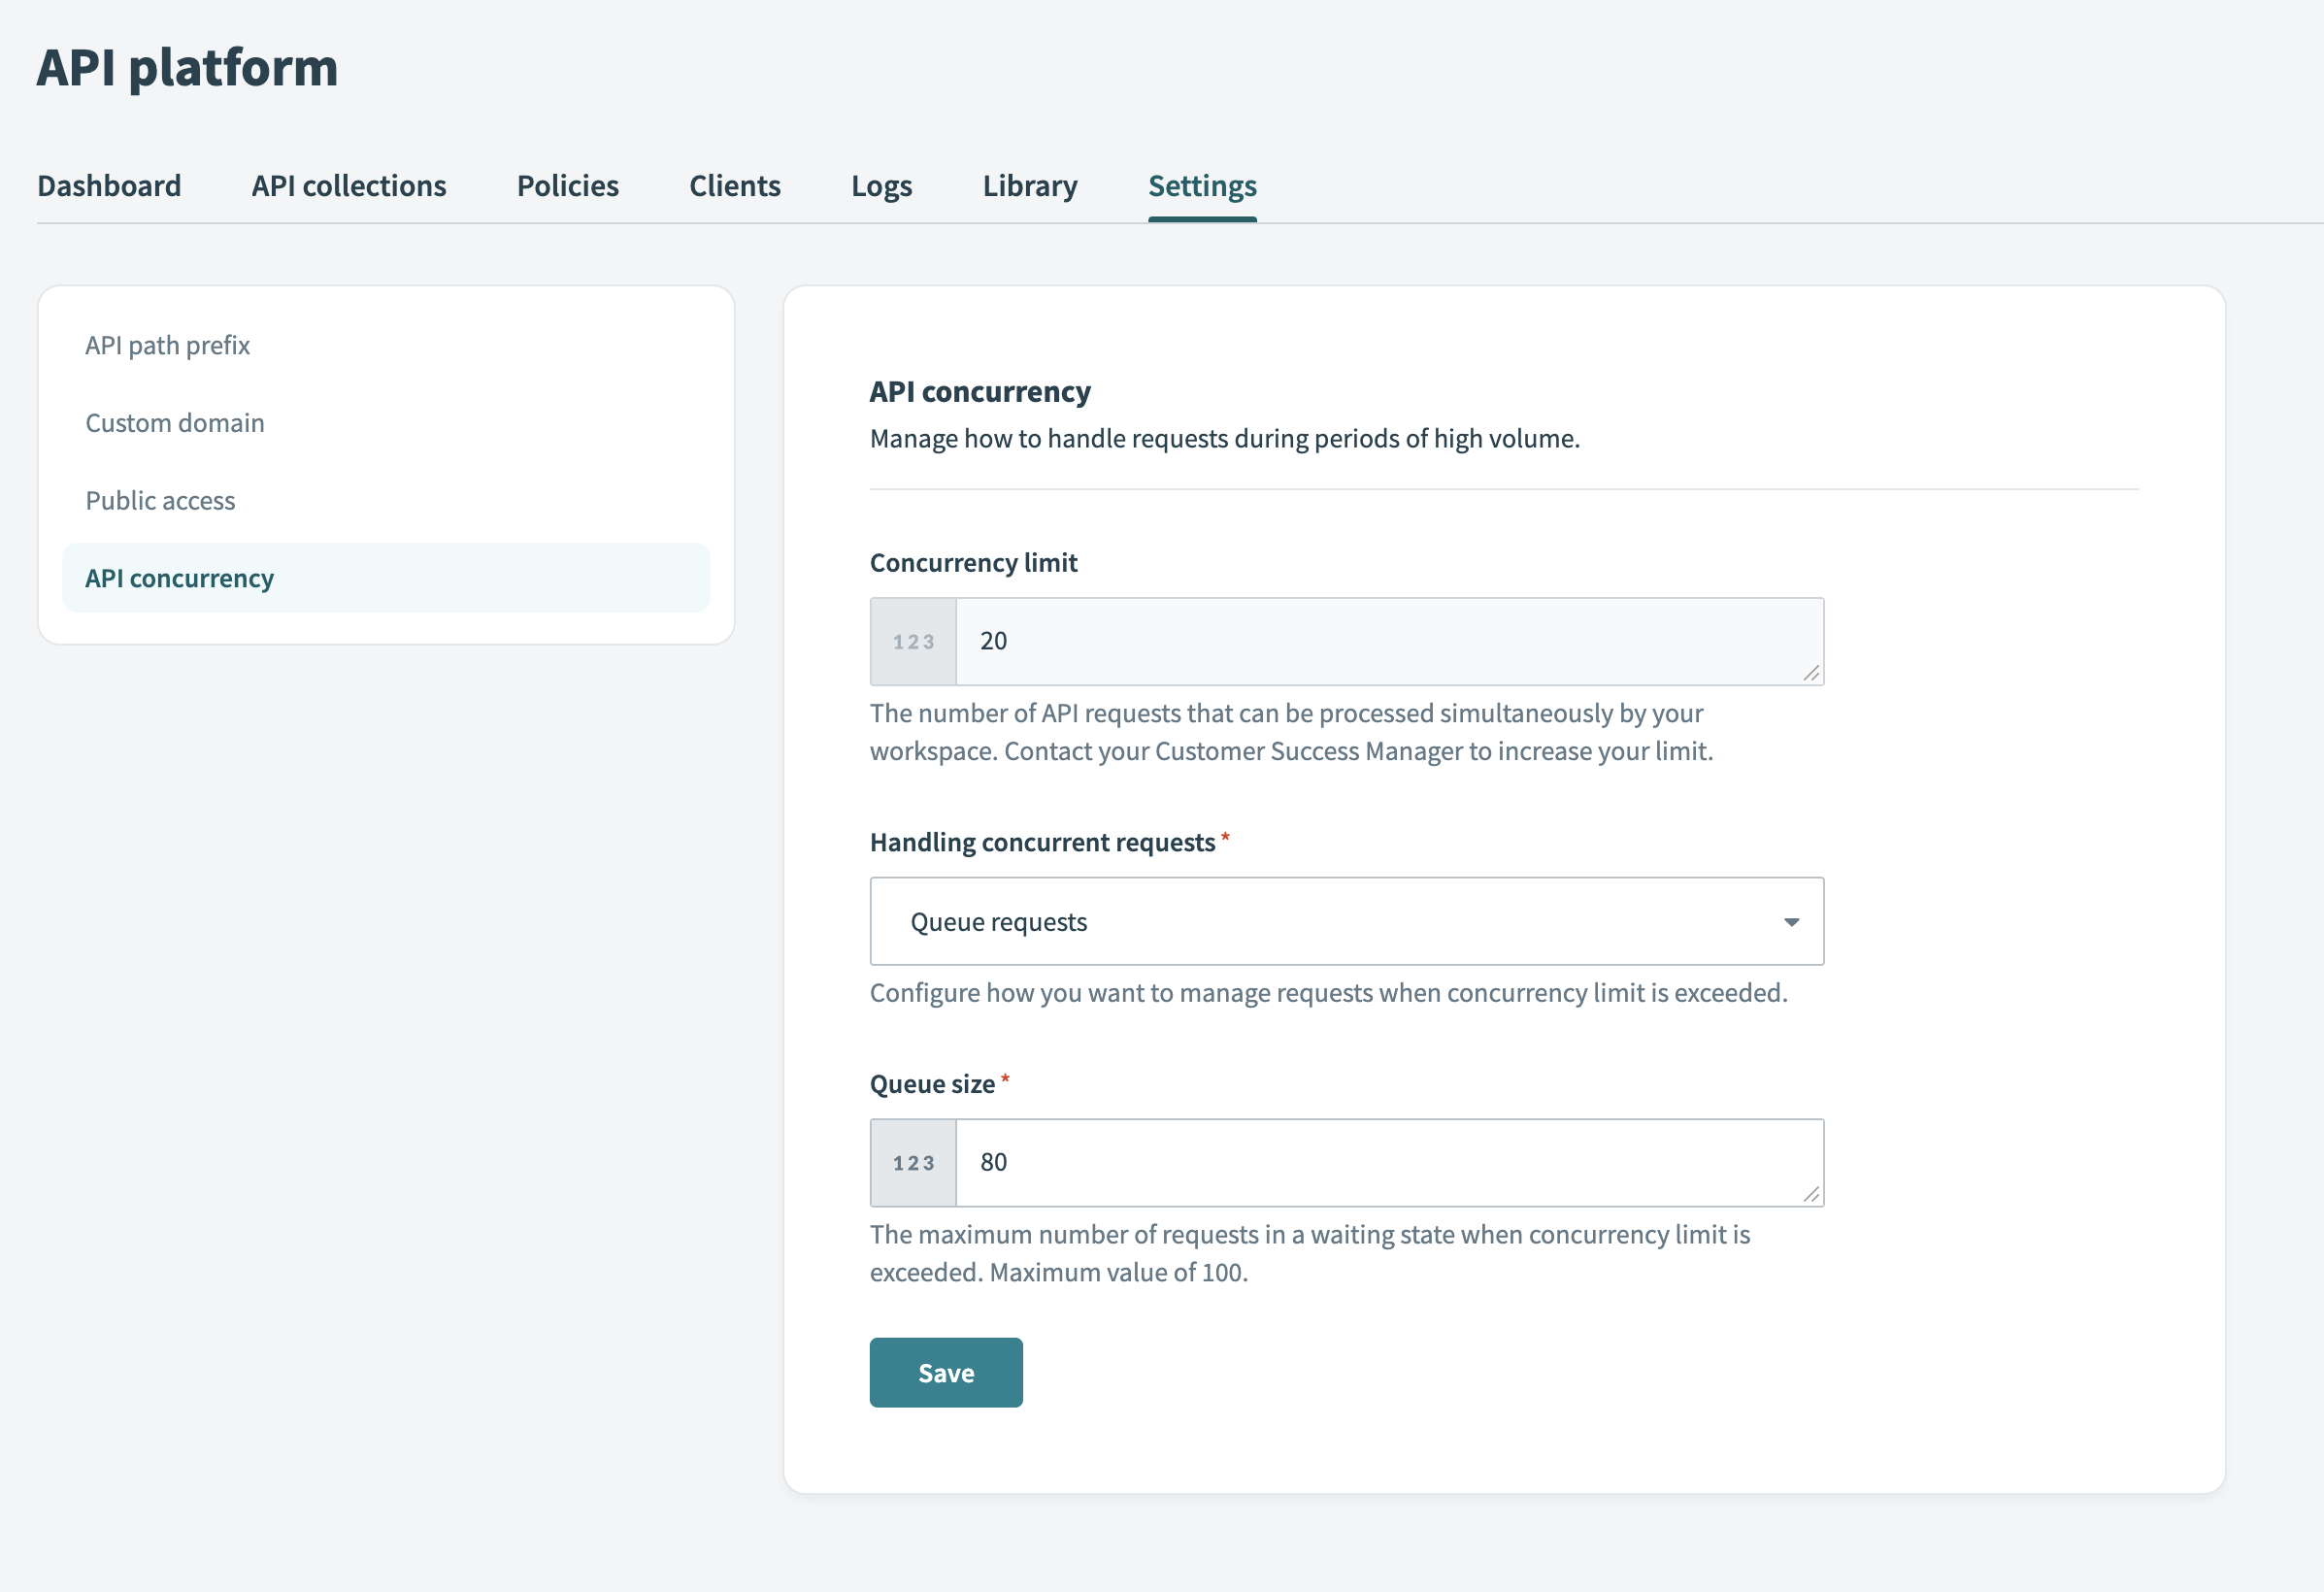Open the Clients tab
Screen dimensions: 2324x1592
click(734, 185)
